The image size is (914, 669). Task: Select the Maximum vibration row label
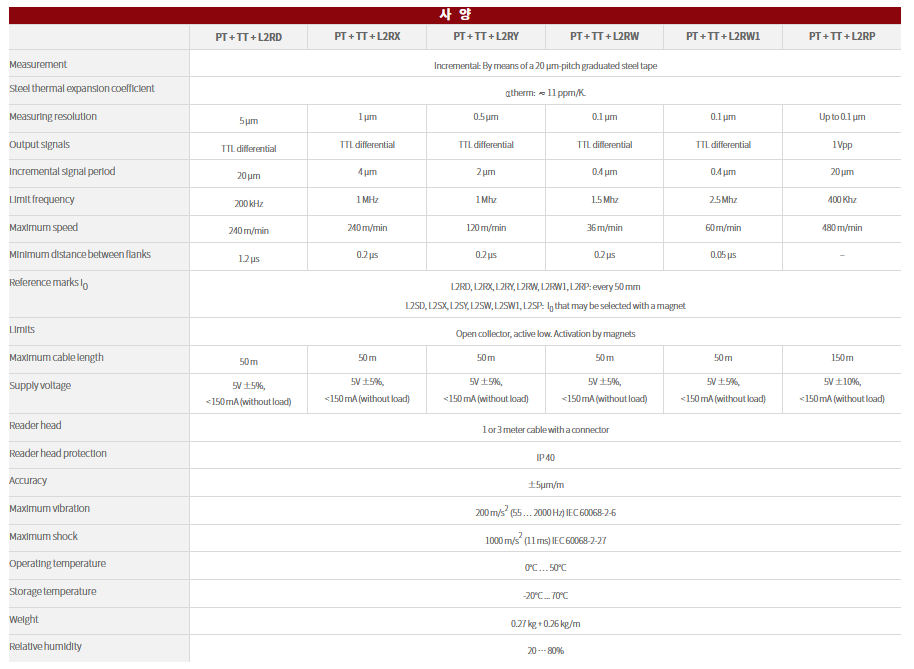[x=50, y=509]
